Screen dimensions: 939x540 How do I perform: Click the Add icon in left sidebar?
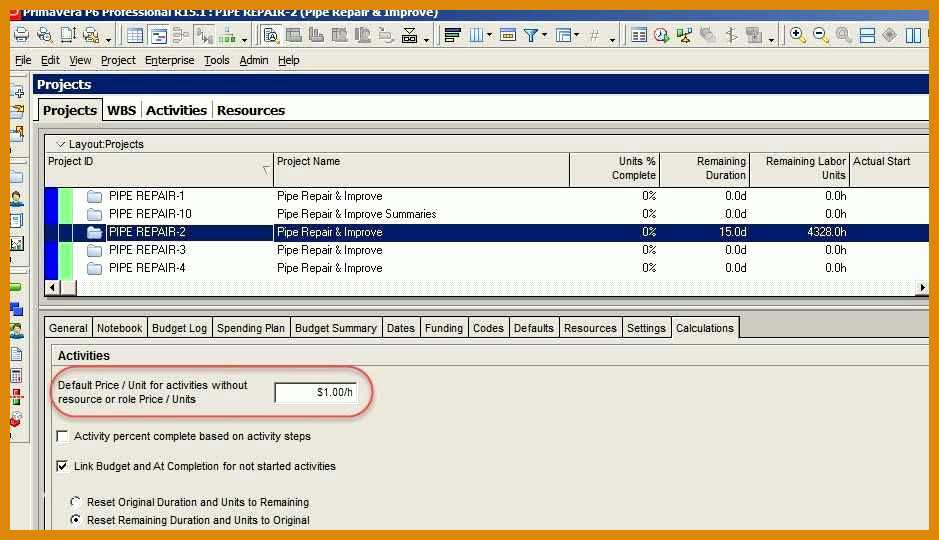(x=17, y=92)
